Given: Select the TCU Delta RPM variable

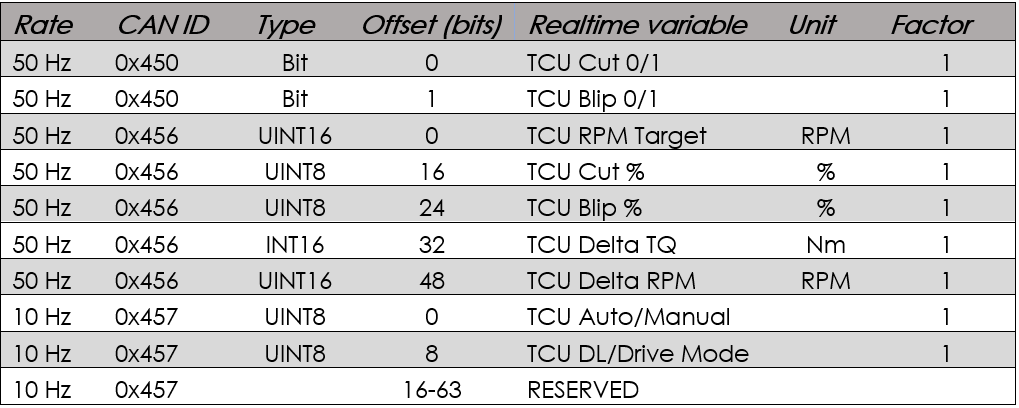Looking at the screenshot, I should click(x=609, y=281).
